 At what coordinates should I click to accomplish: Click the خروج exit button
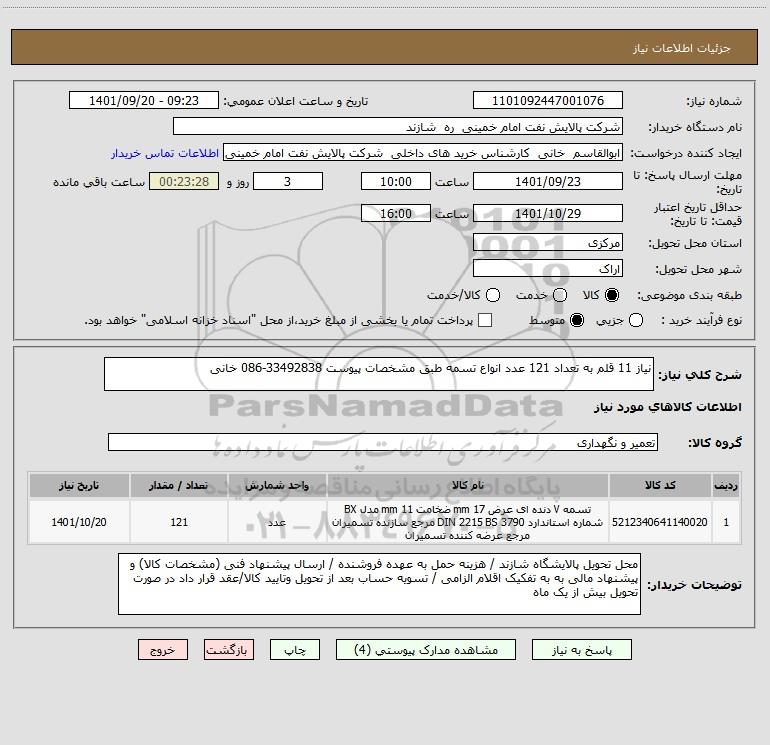pos(163,650)
